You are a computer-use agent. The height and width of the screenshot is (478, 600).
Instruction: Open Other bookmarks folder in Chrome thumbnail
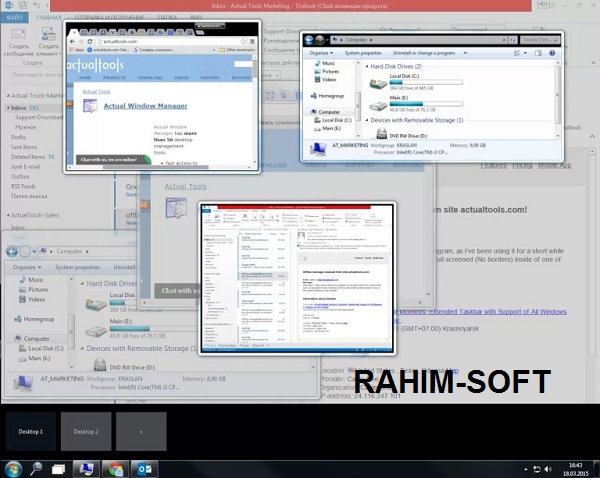tap(237, 50)
